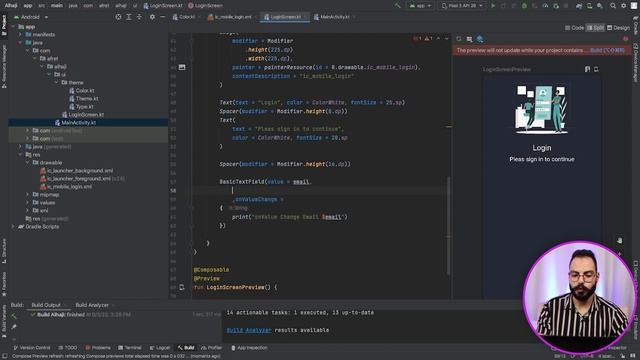Click the pan hand icon in preview
The width and height of the screenshot is (640, 360).
pos(620,241)
